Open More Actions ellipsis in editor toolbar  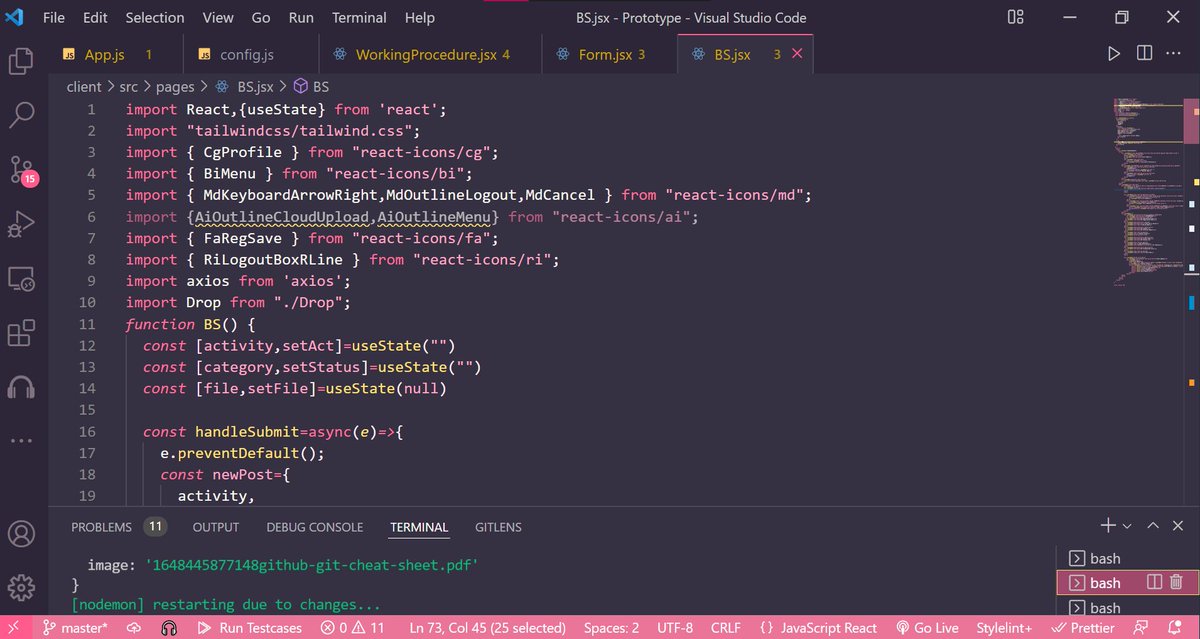[1175, 54]
